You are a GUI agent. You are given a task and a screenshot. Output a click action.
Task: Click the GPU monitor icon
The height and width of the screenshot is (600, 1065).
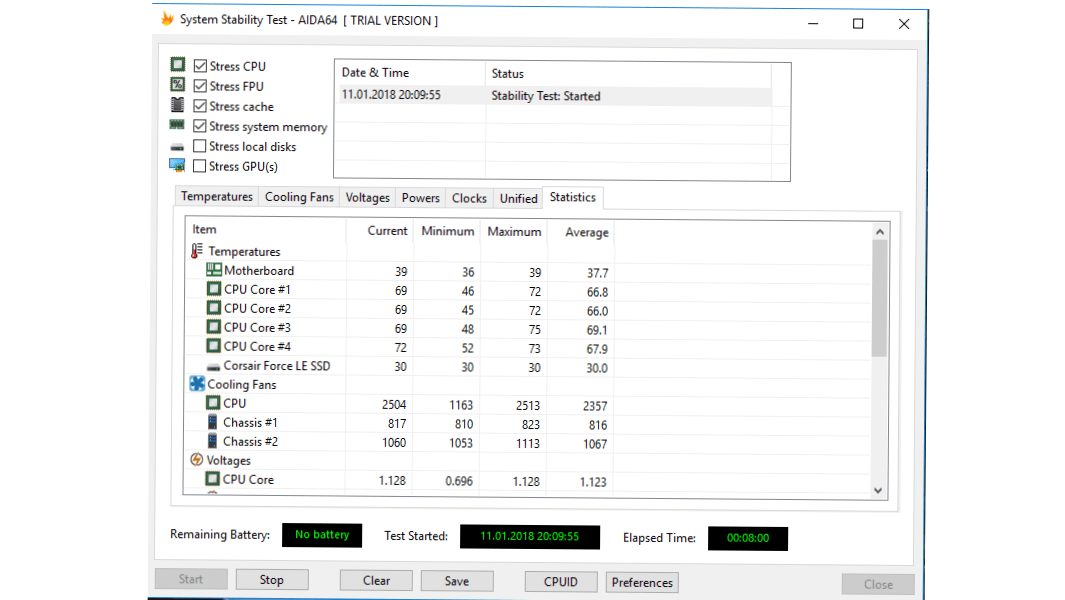(x=177, y=165)
